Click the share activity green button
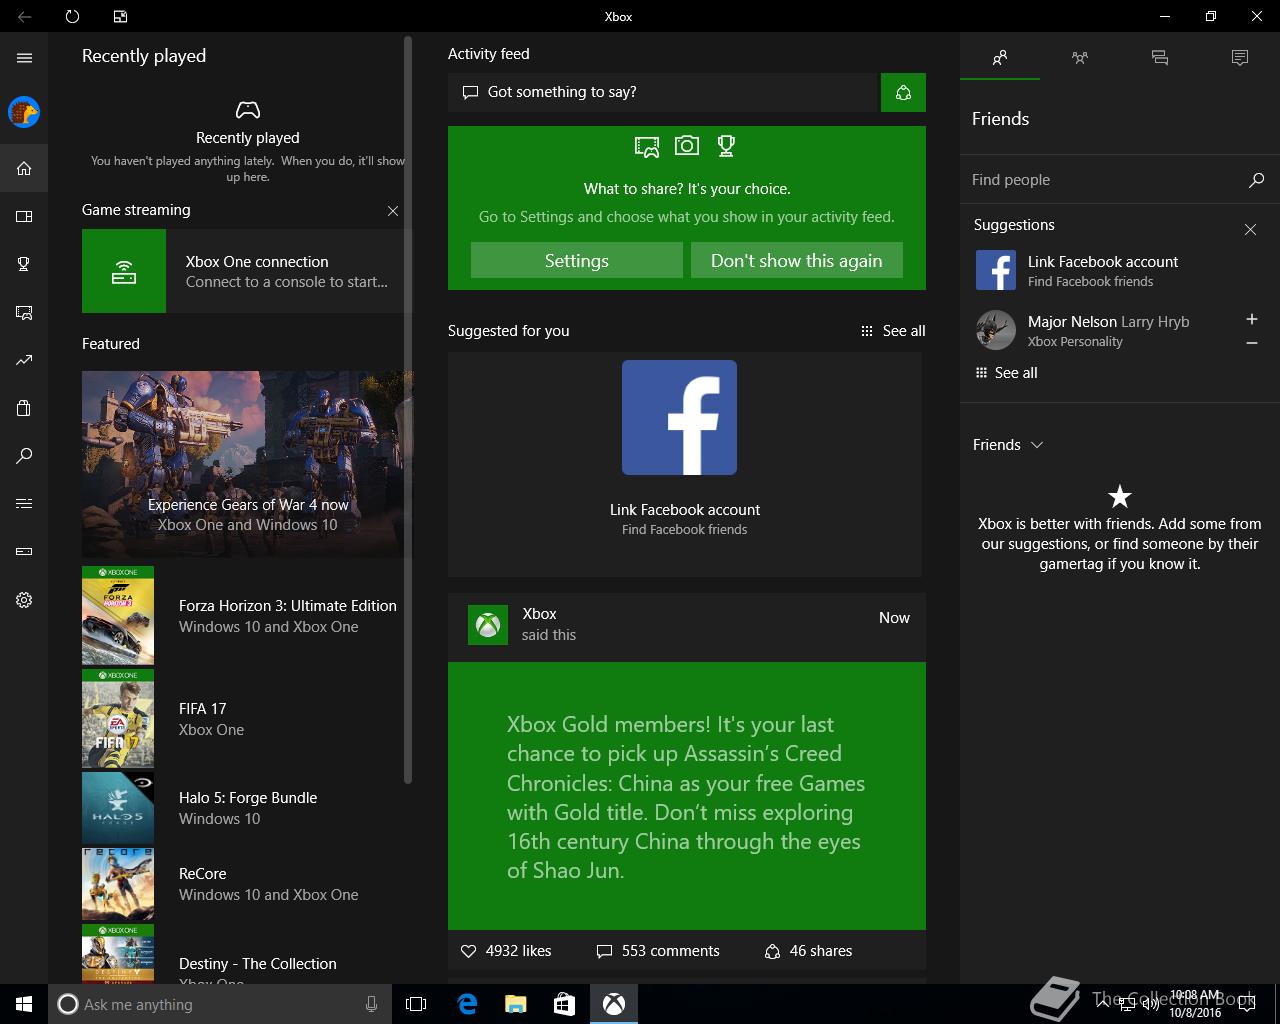Viewport: 1280px width, 1024px height. [x=903, y=92]
